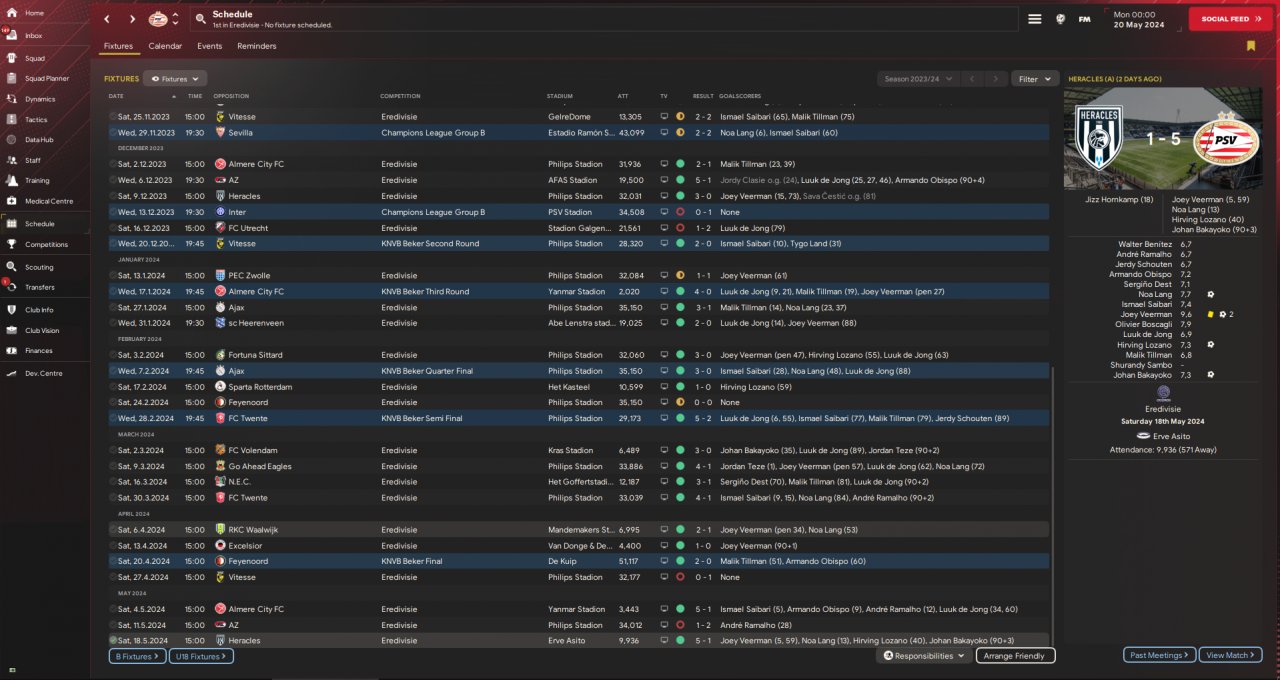Viewport: 1280px width, 680px height.
Task: Toggle the row marker for 18.5.2024 Heracles
Action: coord(113,640)
